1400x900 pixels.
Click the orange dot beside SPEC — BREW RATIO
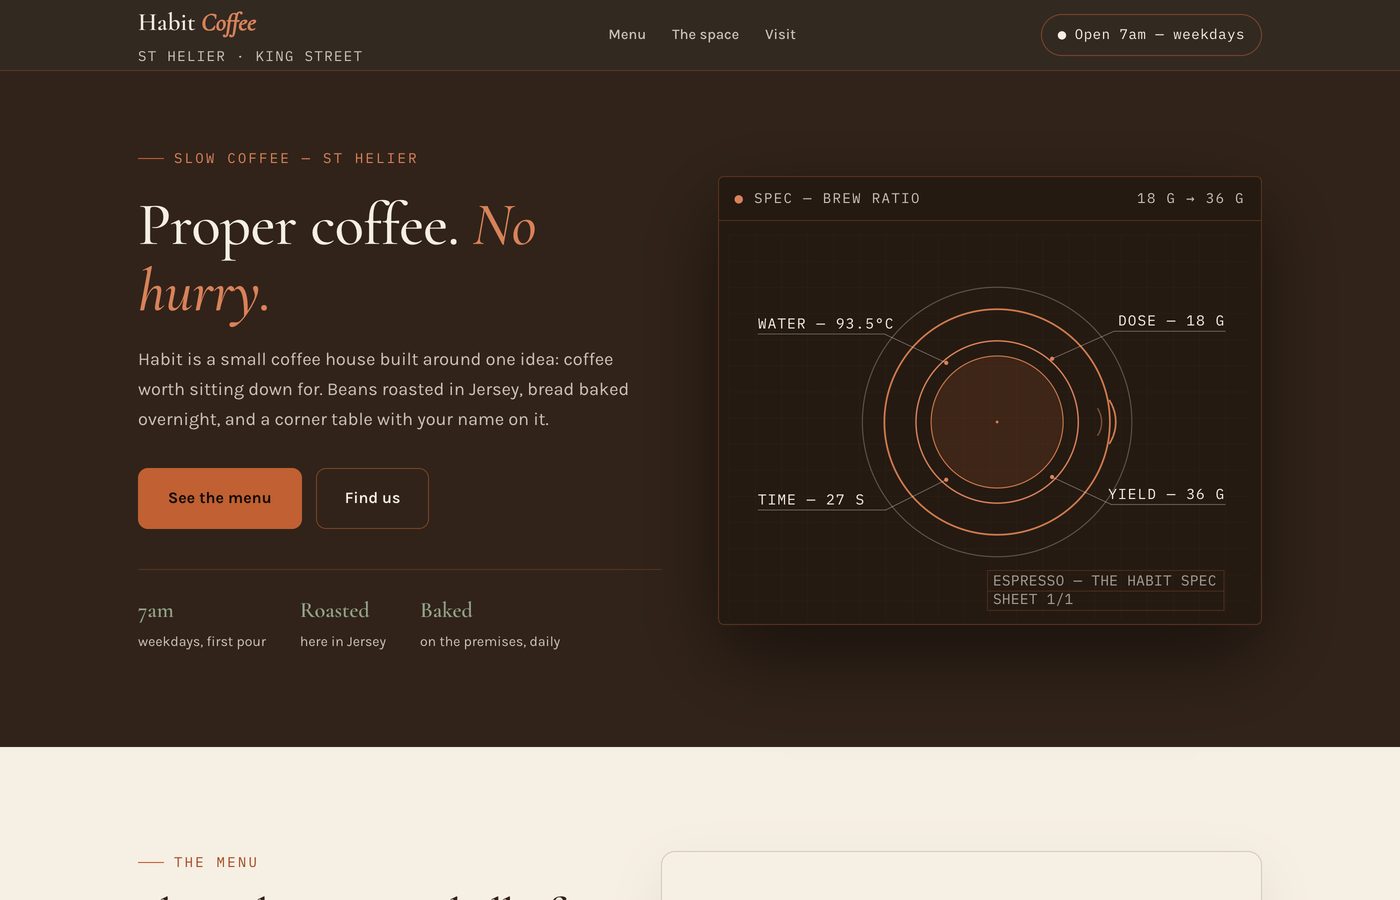[x=739, y=199]
